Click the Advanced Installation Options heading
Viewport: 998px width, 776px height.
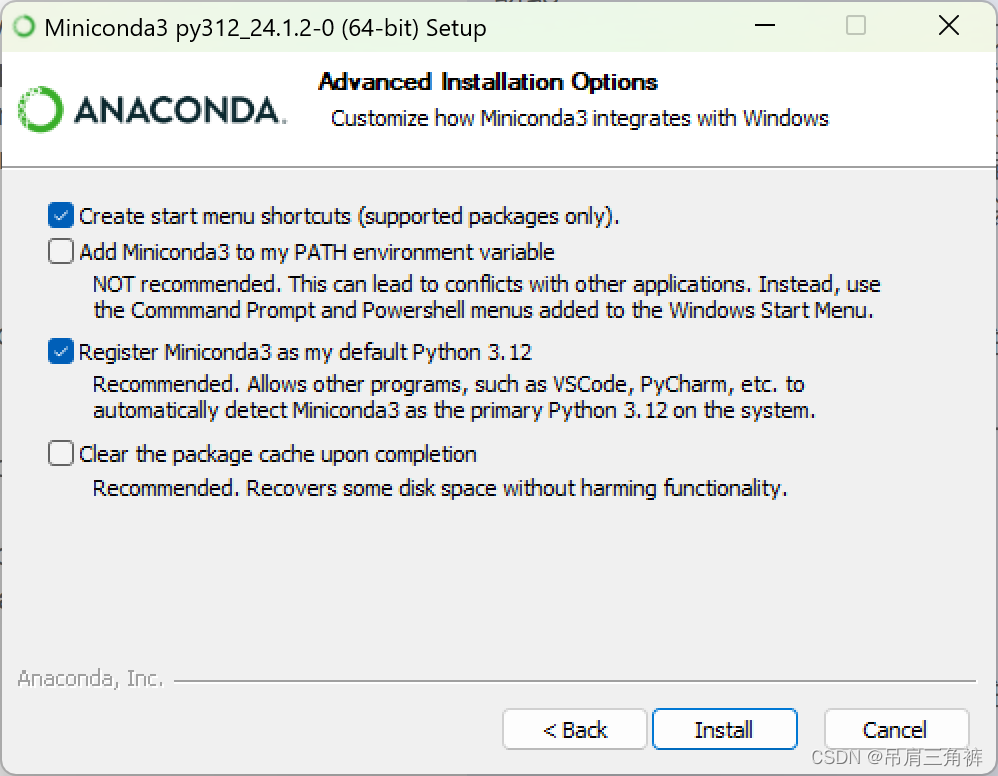click(x=487, y=82)
